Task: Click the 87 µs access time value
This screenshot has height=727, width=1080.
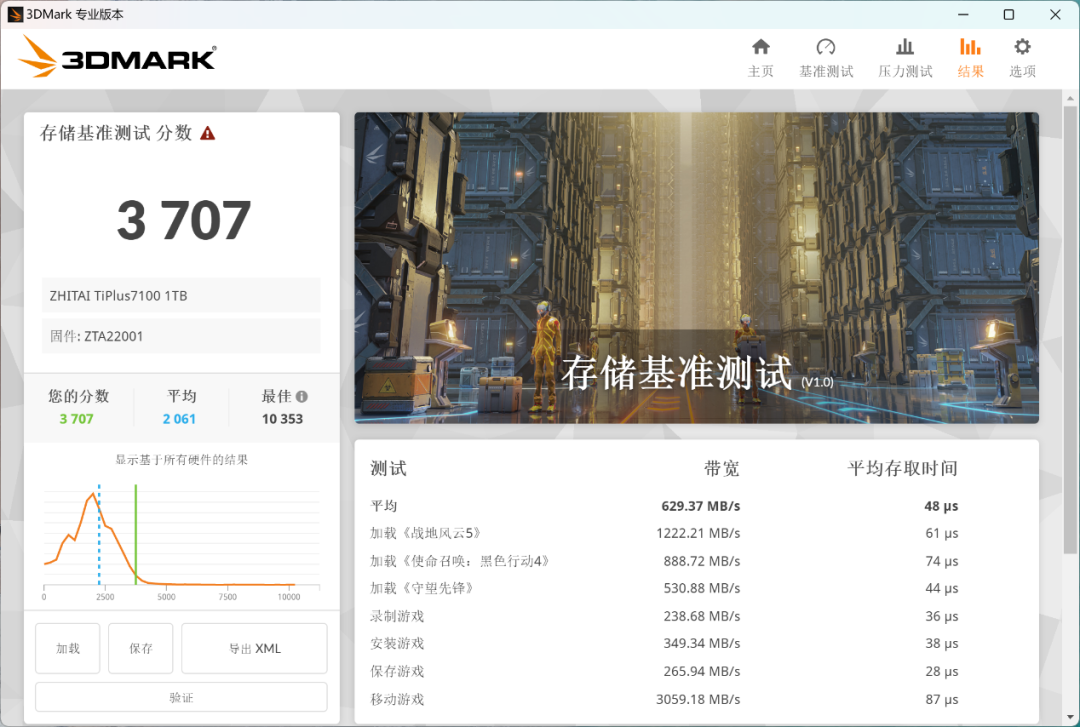Action: (942, 699)
